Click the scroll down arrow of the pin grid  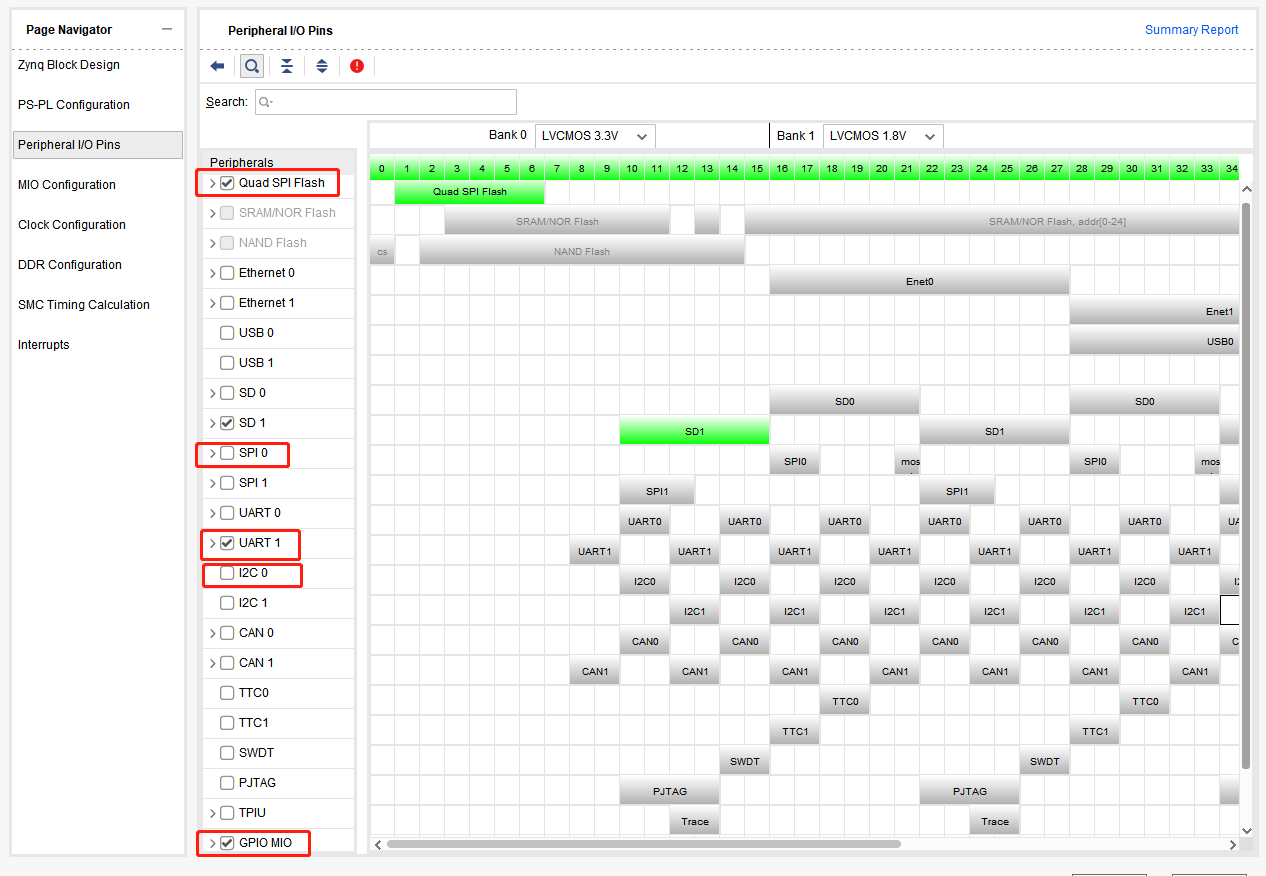(1246, 830)
